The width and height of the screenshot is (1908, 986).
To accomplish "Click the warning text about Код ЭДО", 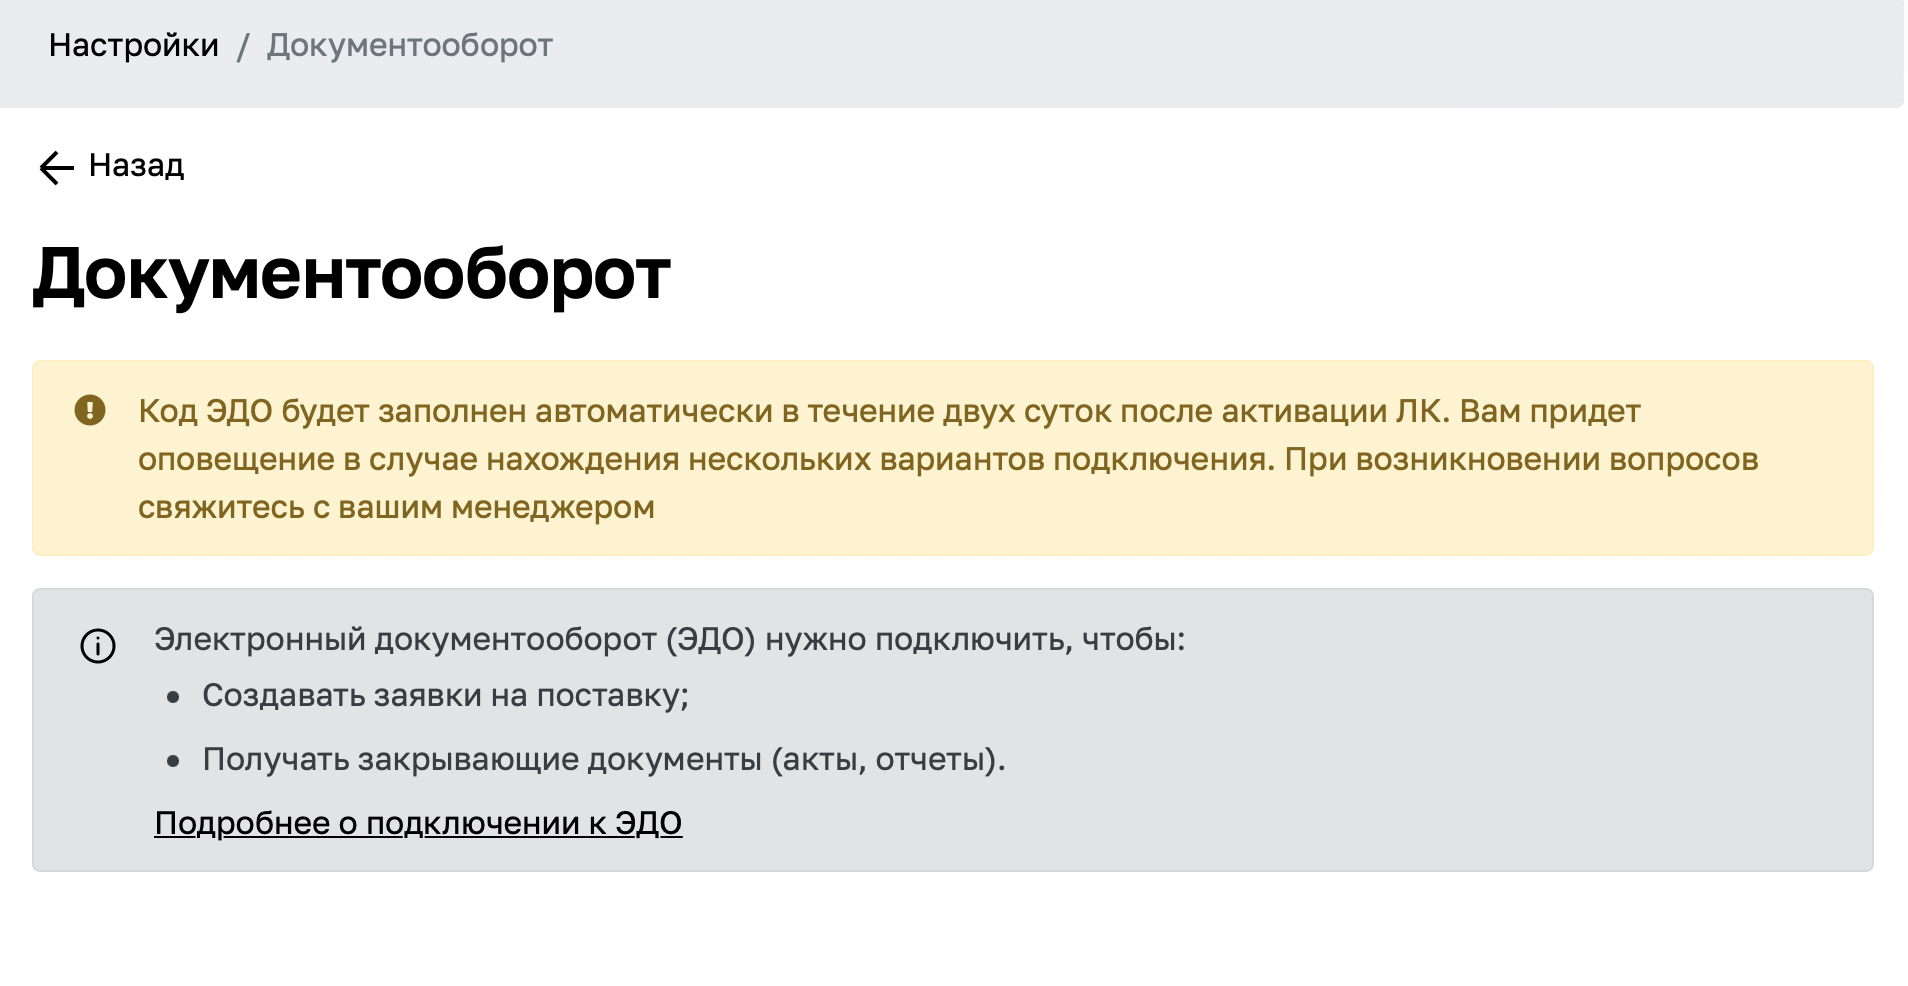I will [x=948, y=459].
